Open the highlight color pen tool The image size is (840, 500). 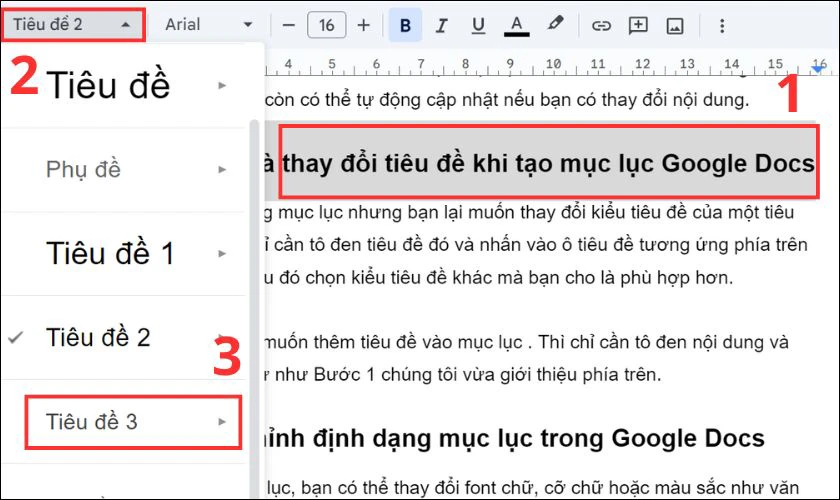555,24
